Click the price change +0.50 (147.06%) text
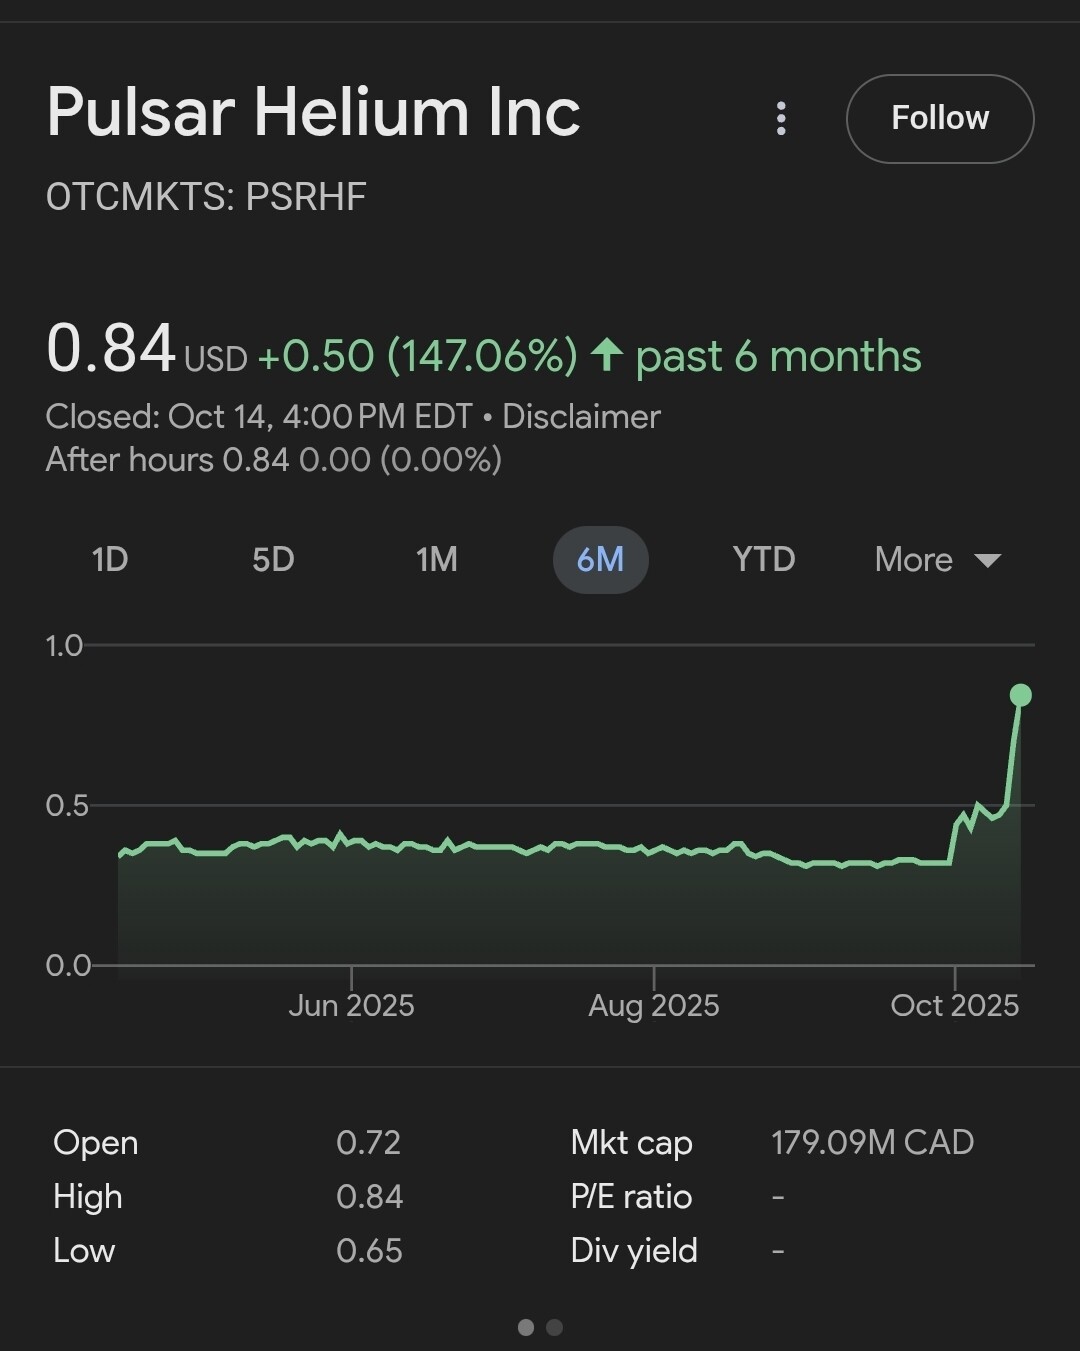The width and height of the screenshot is (1080, 1351). point(417,356)
